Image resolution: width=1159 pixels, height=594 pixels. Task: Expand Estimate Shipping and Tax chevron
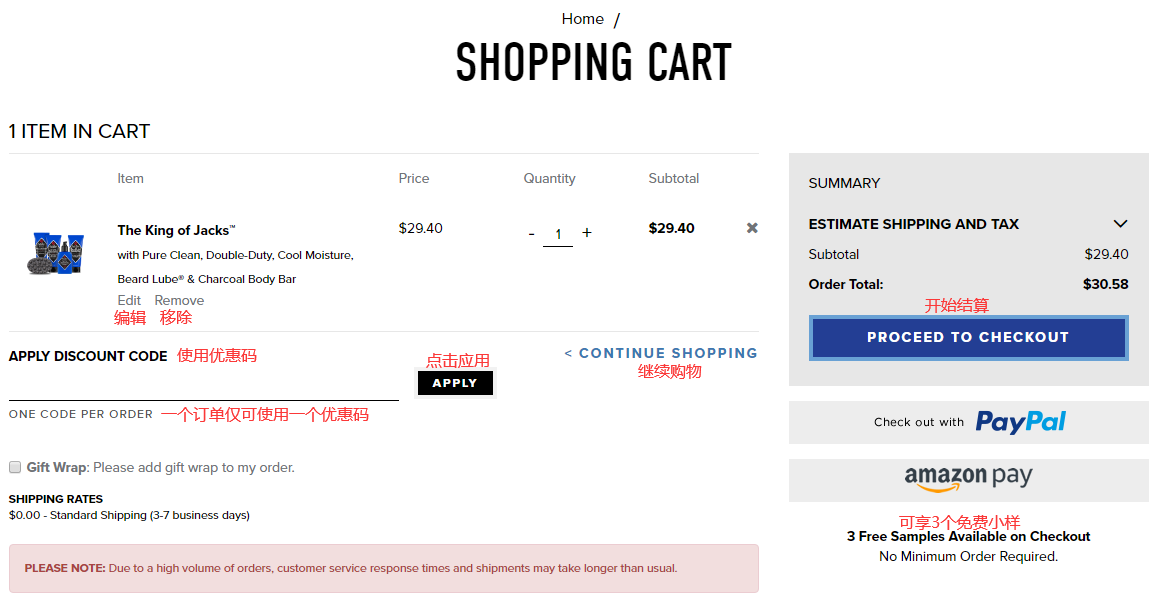(x=1120, y=224)
